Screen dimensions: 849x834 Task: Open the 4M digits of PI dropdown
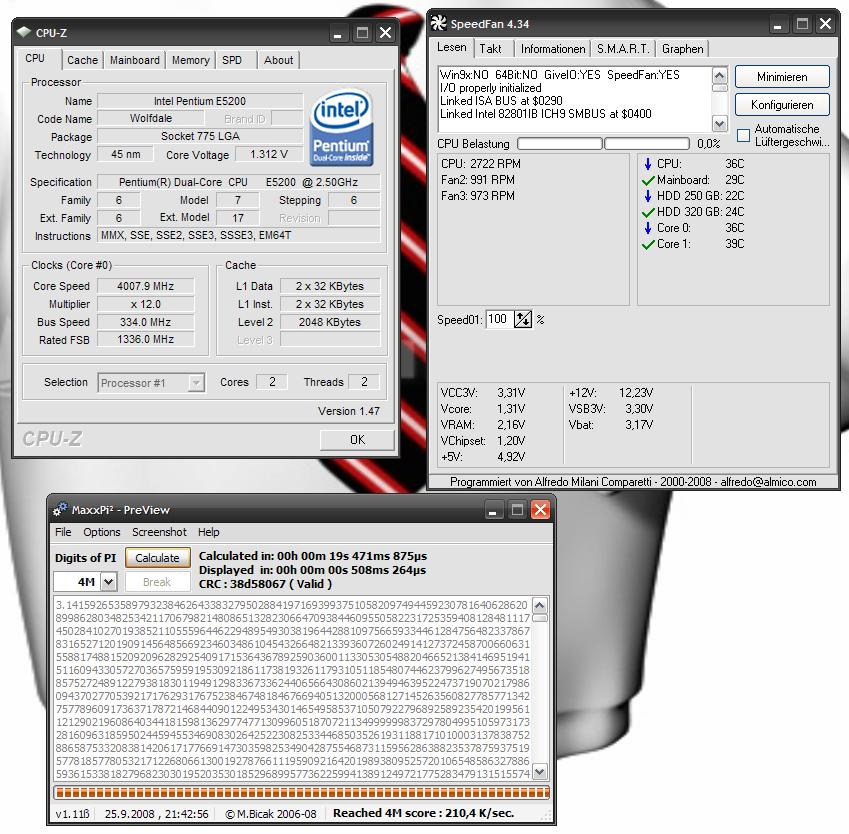109,582
